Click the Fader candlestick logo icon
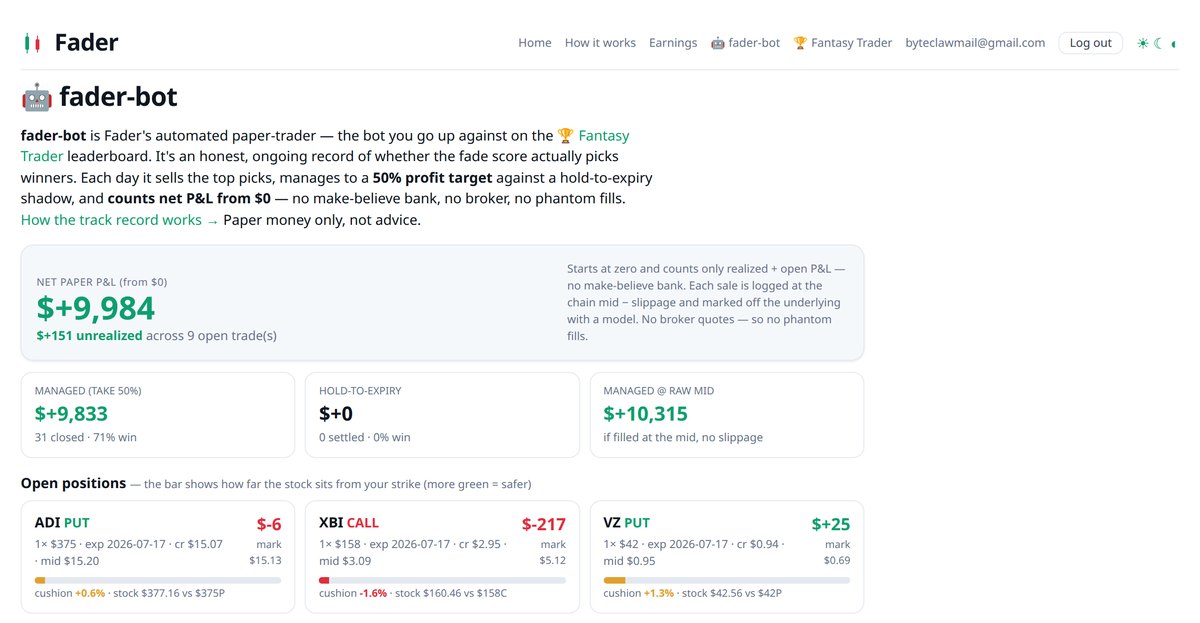Screen dimensions: 1200x623 click(x=32, y=43)
